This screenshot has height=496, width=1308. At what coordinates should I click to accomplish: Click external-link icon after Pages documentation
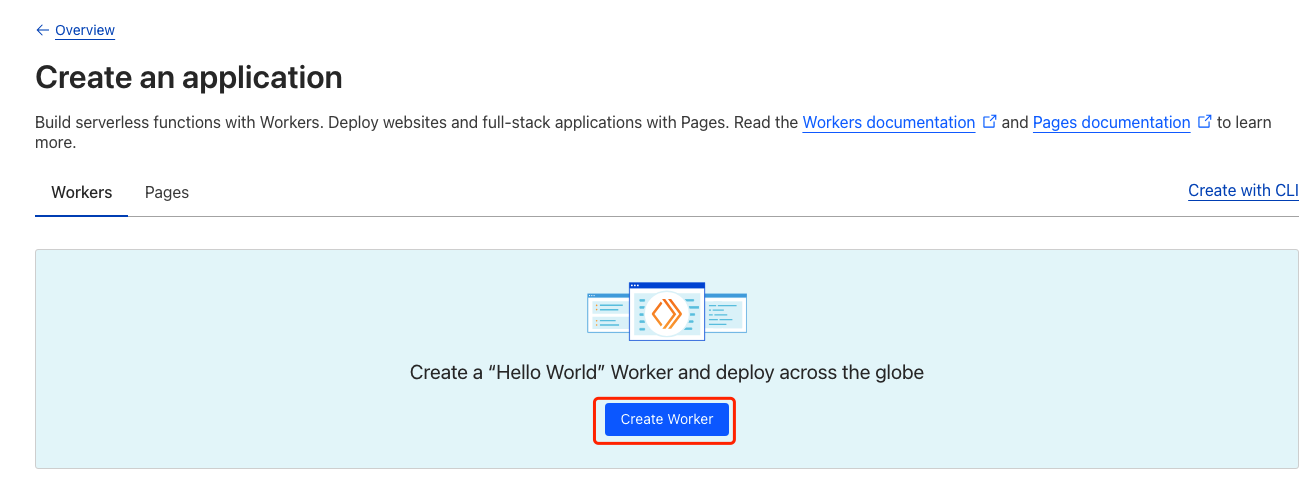click(x=1204, y=121)
